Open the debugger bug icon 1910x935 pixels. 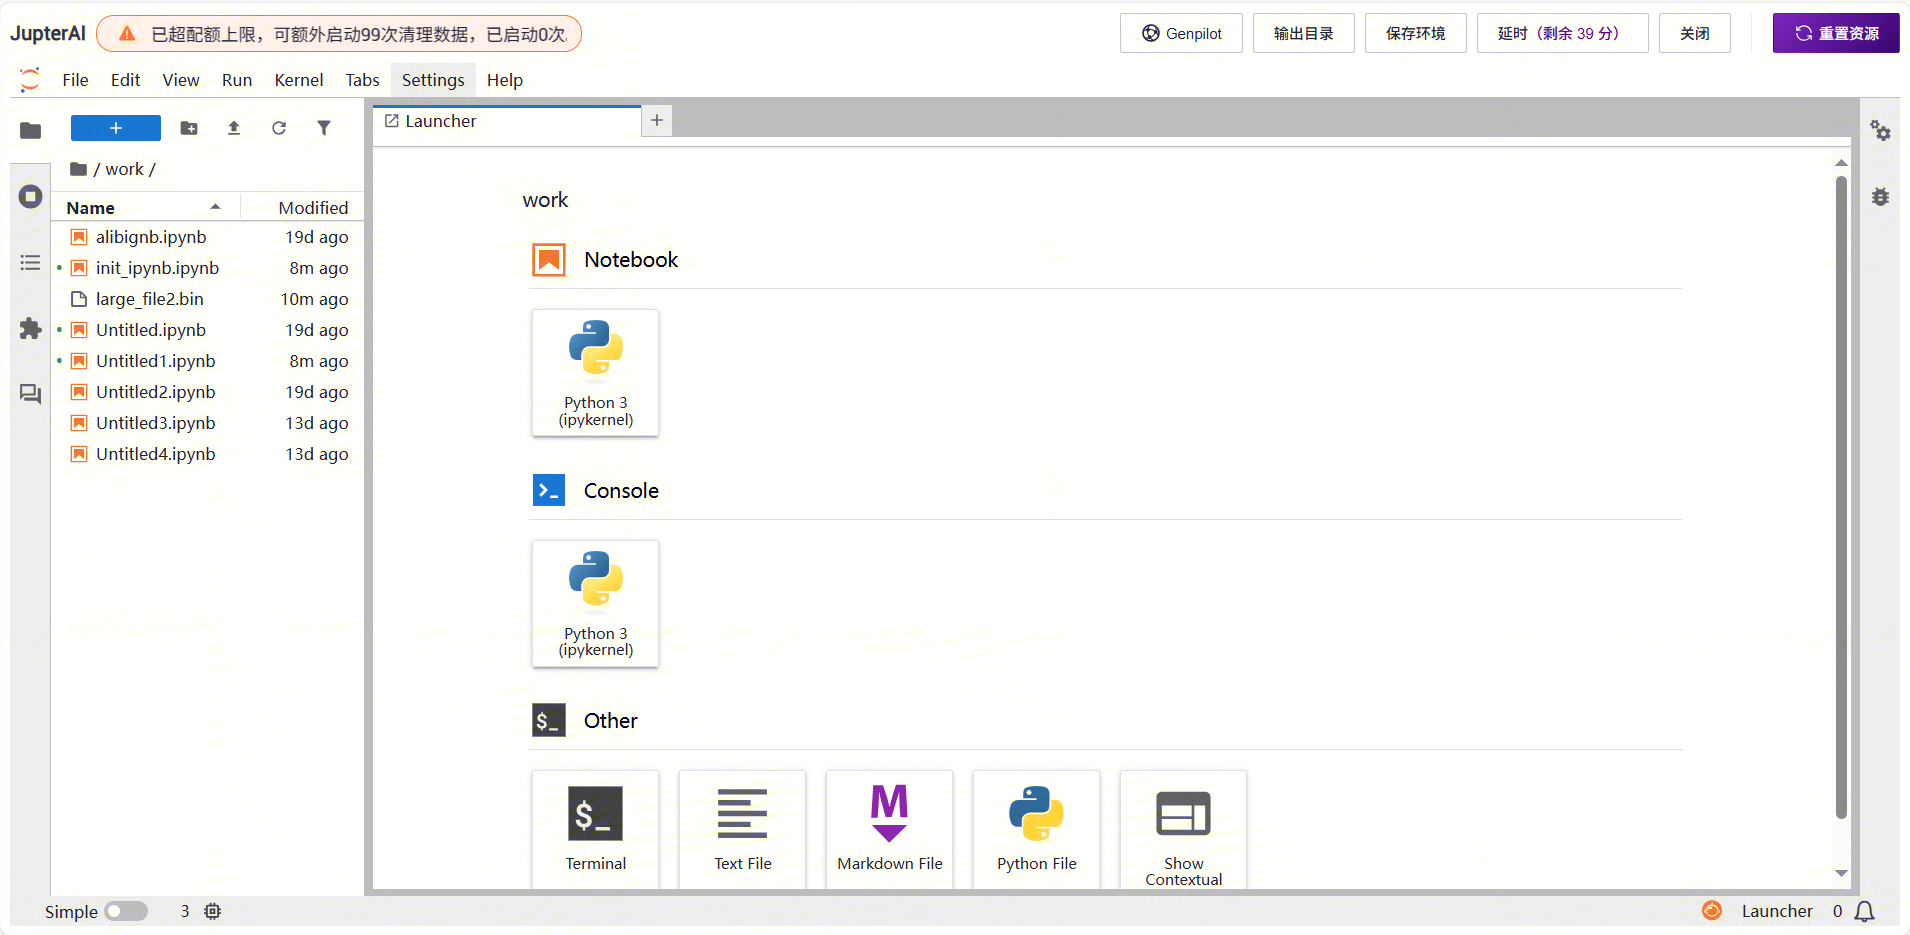click(x=1881, y=197)
